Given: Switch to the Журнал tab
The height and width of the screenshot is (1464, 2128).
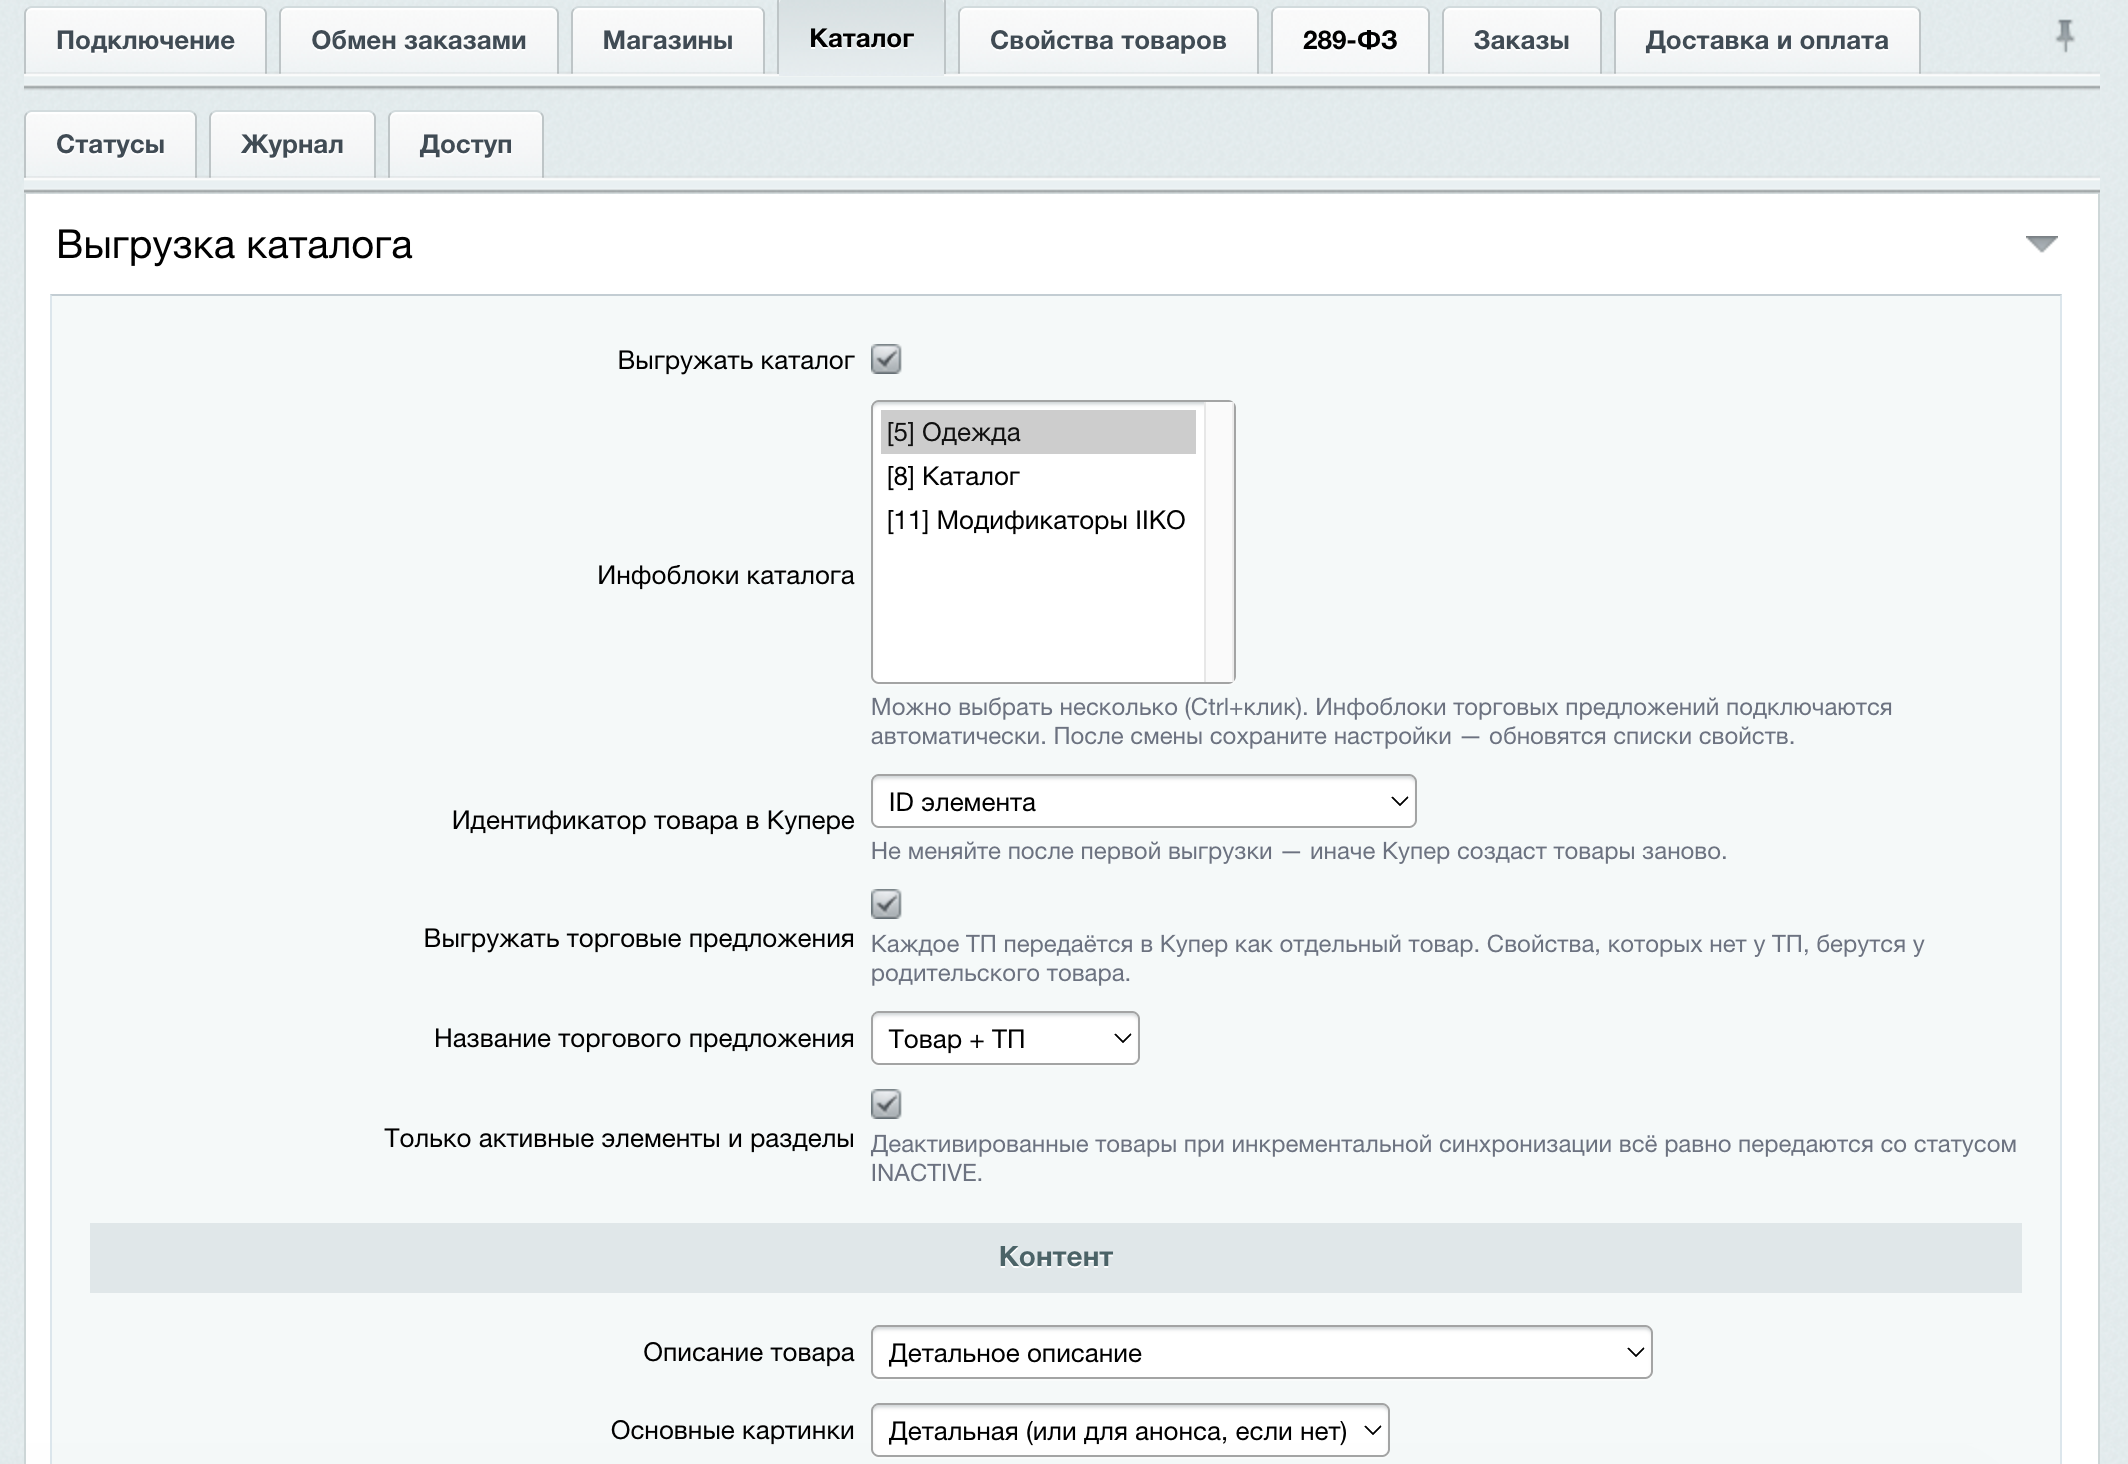Looking at the screenshot, I should coord(292,144).
